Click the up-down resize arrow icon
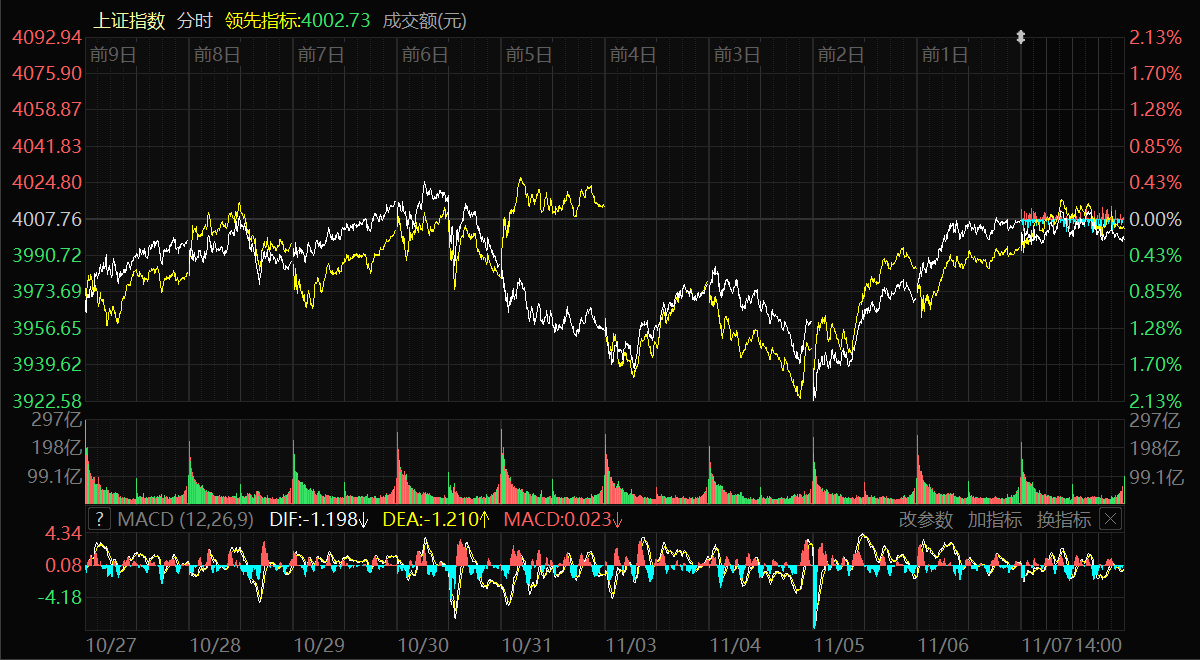Image resolution: width=1200 pixels, height=660 pixels. pyautogui.click(x=1021, y=37)
